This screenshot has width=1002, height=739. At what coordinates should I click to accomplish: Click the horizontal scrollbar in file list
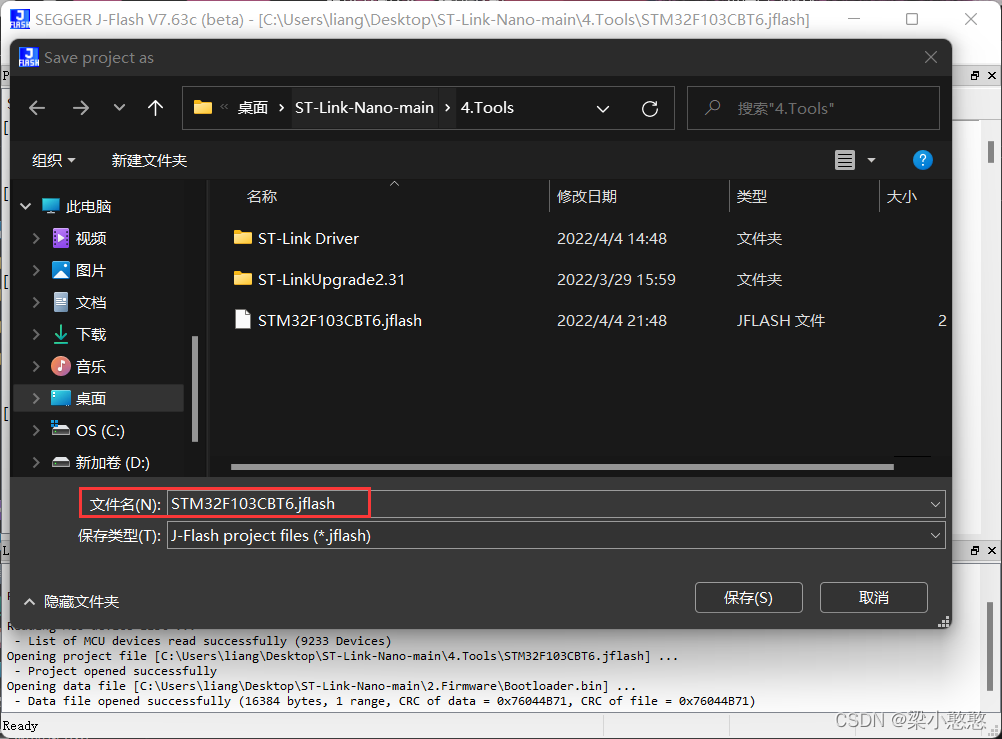[562, 467]
